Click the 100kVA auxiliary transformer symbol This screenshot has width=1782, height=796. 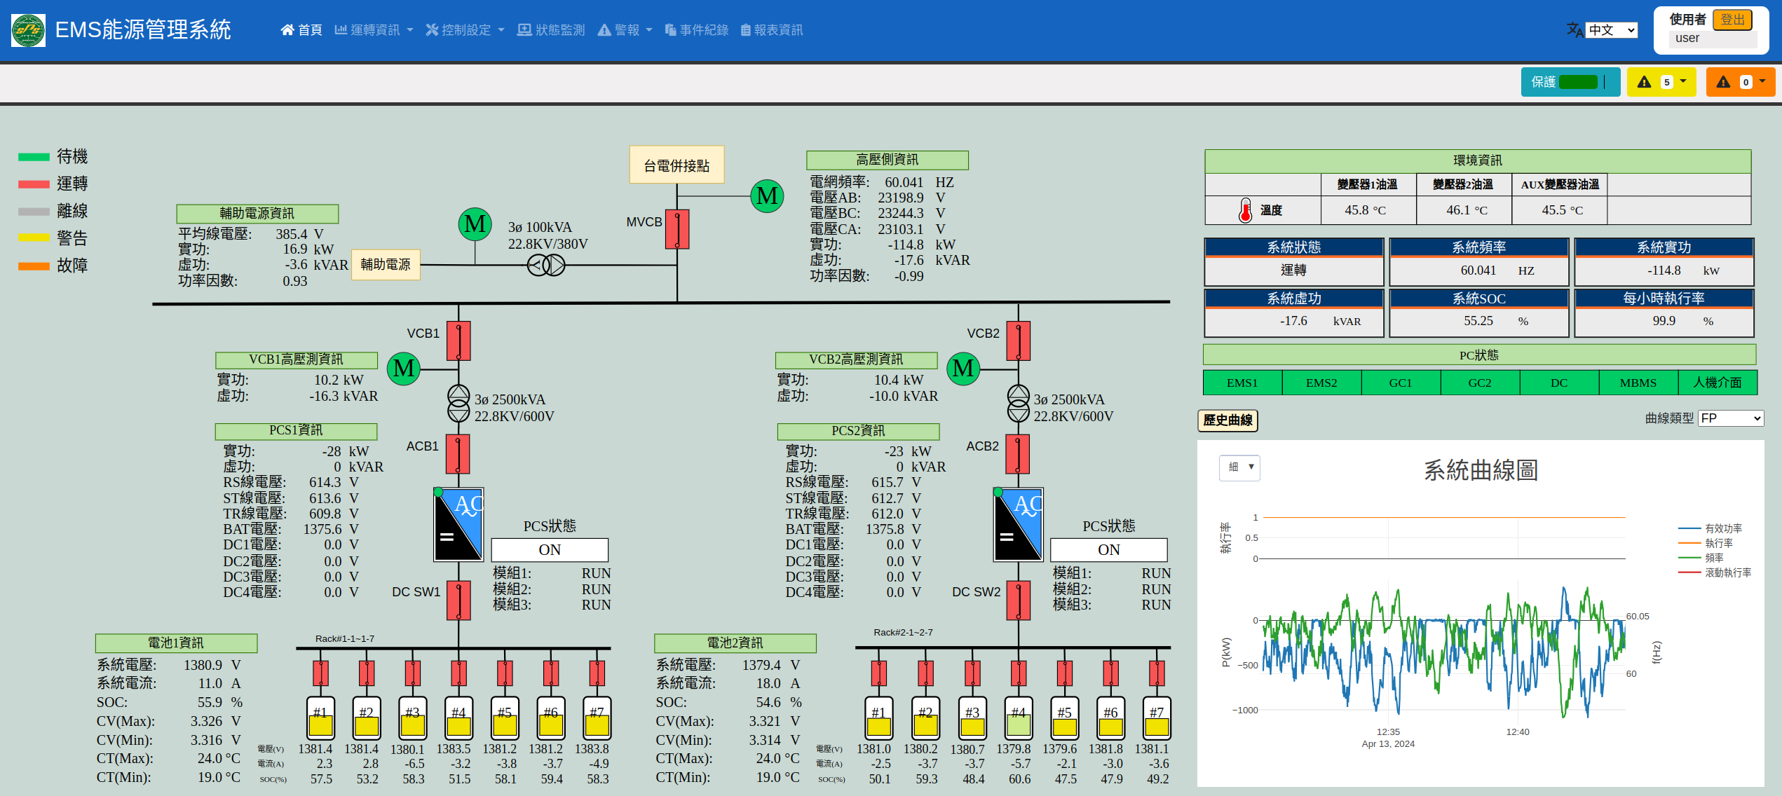(x=546, y=265)
